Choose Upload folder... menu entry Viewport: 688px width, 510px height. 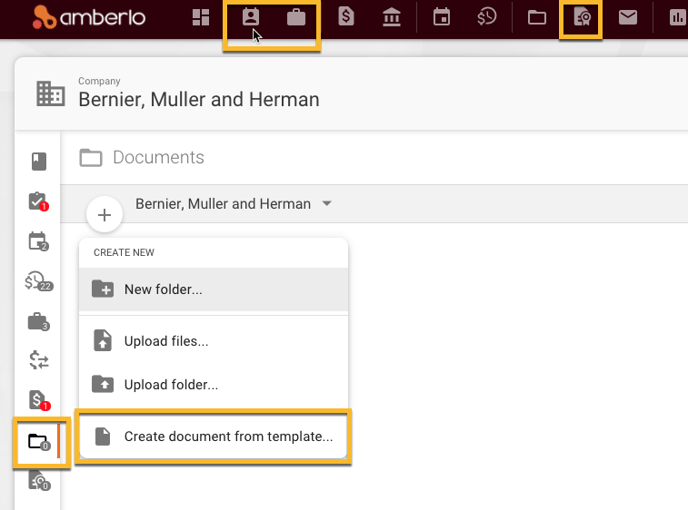pyautogui.click(x=213, y=384)
